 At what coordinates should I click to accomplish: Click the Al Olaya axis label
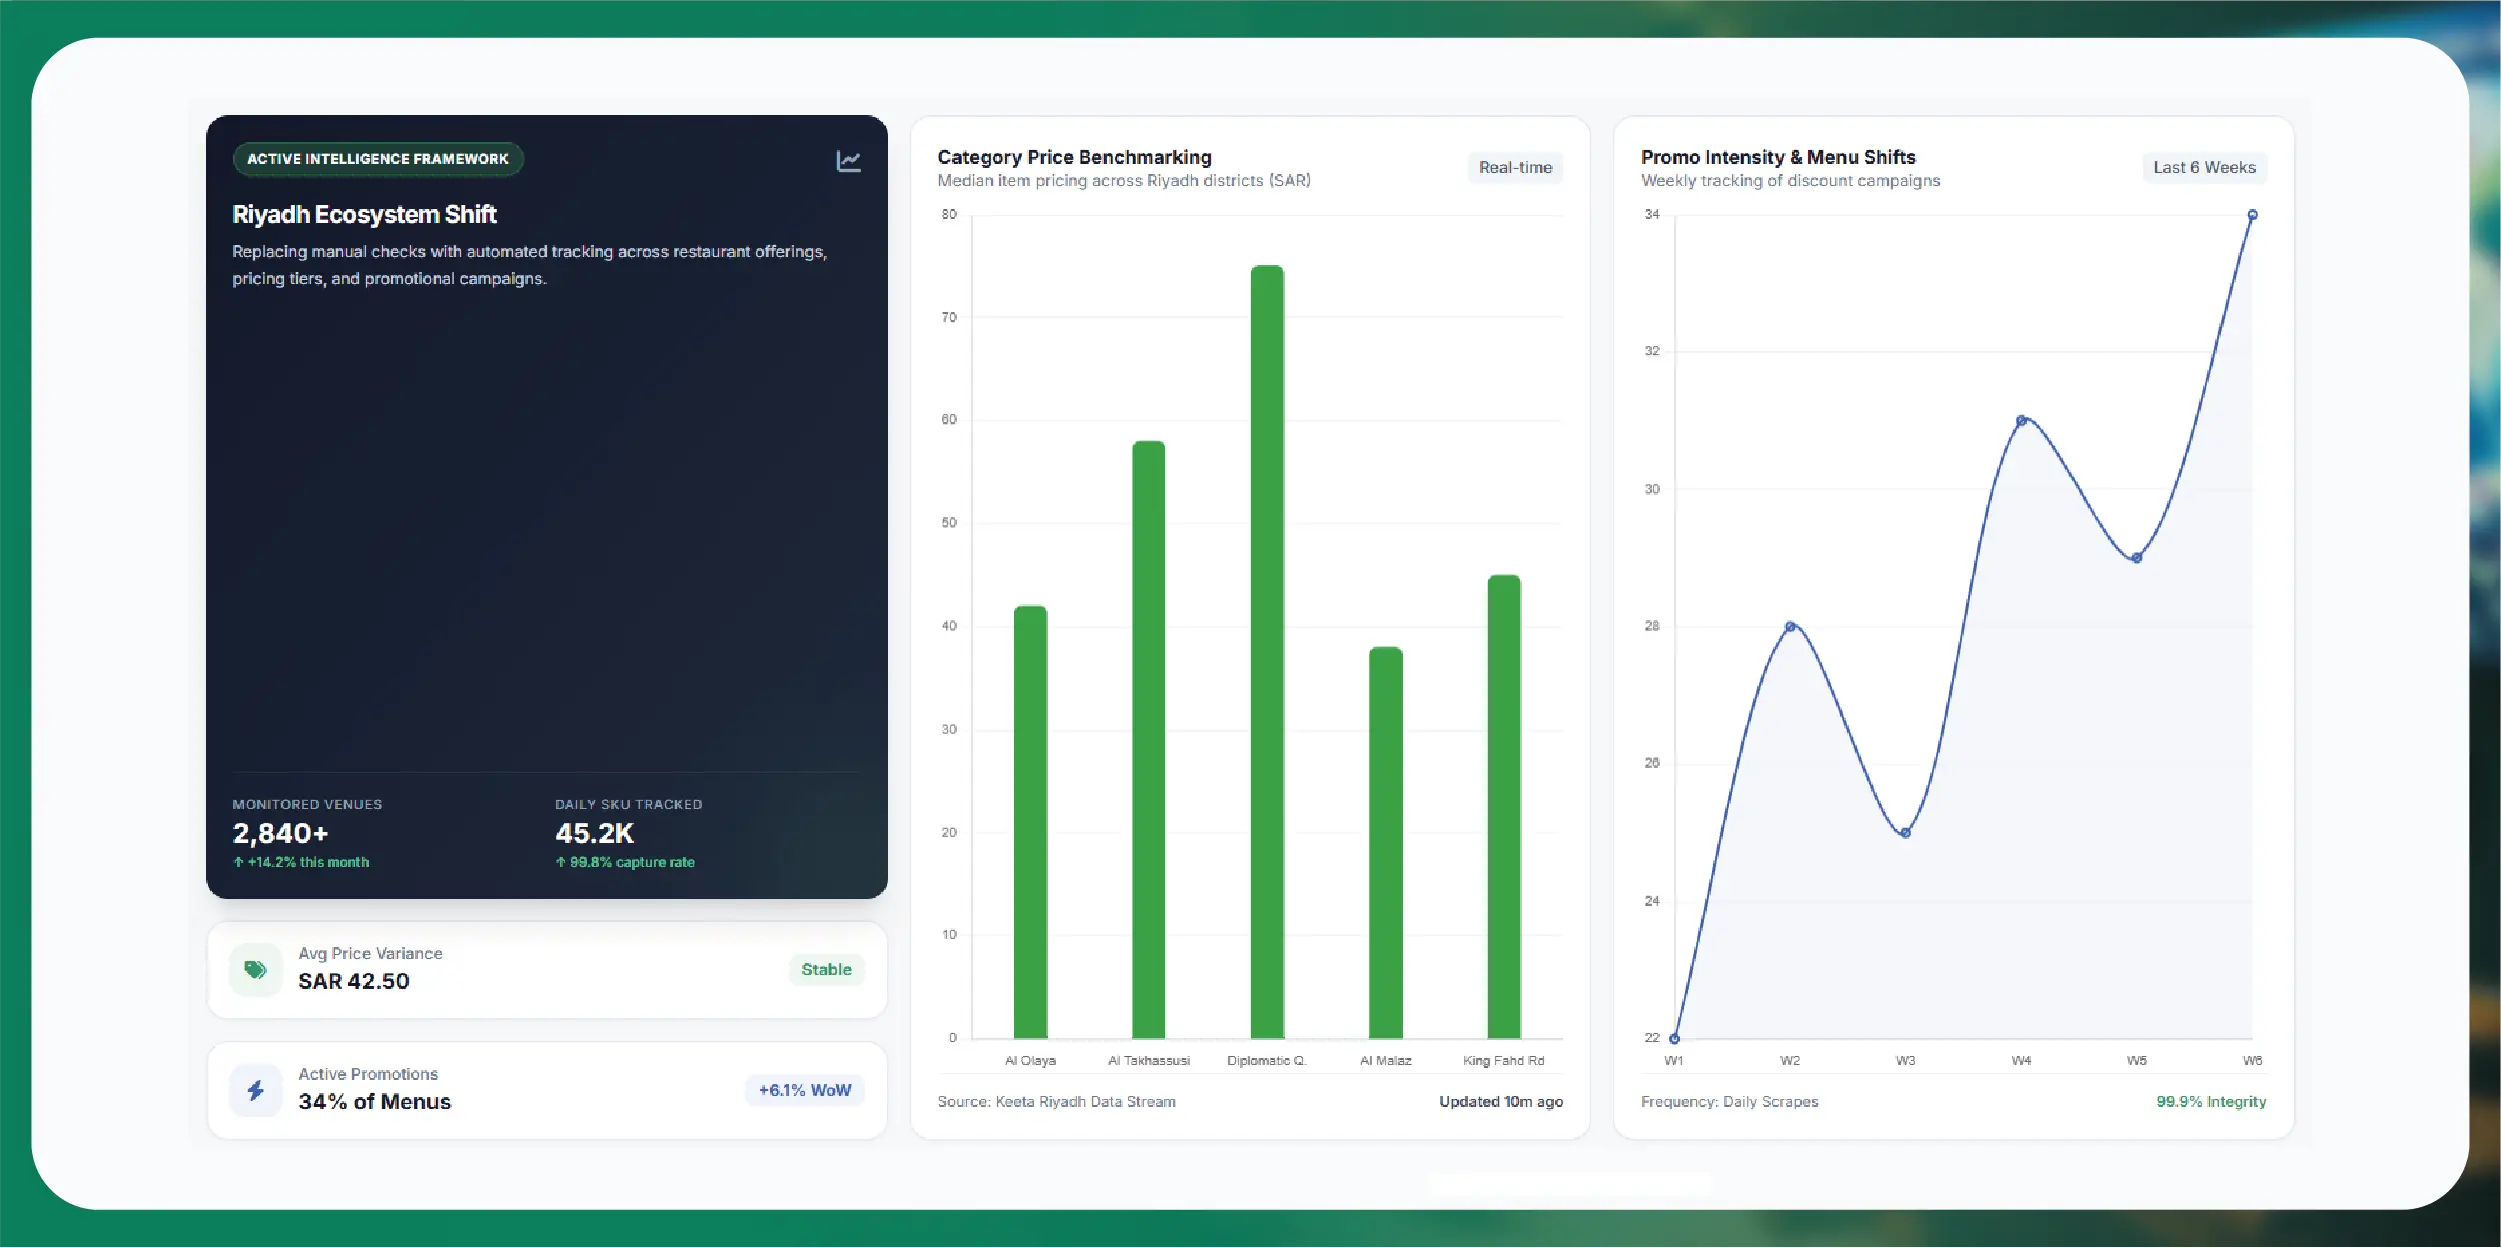pos(1030,1061)
